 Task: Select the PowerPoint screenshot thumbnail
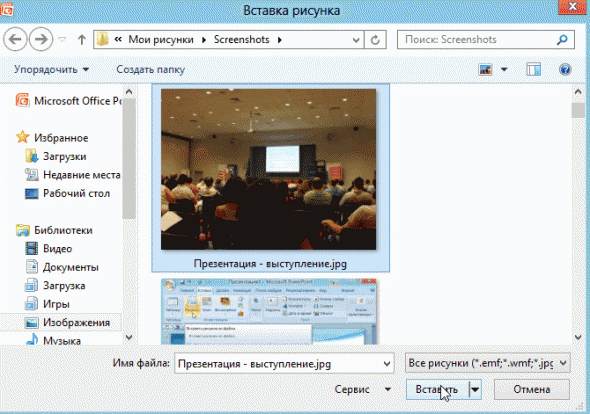(269, 312)
